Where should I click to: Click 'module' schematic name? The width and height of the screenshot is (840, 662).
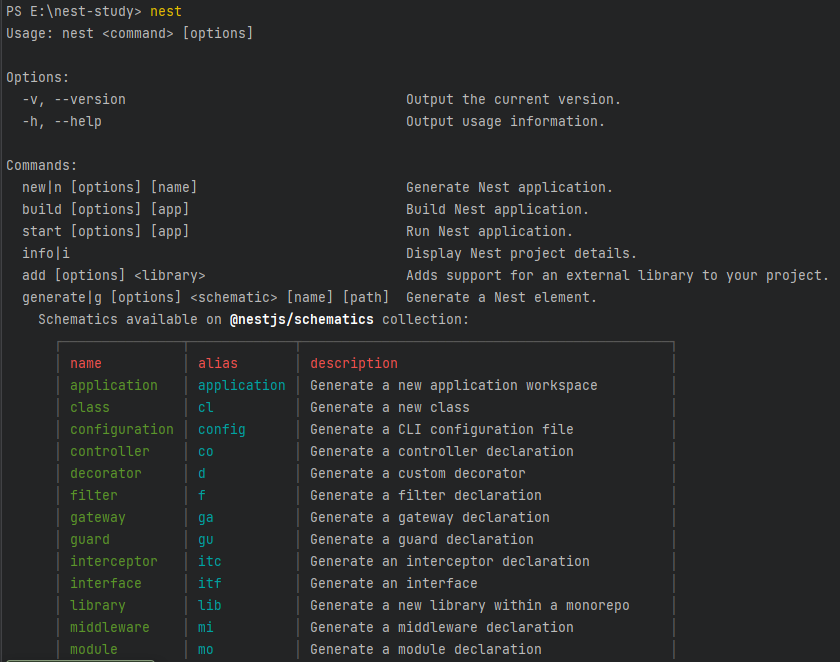(94, 649)
